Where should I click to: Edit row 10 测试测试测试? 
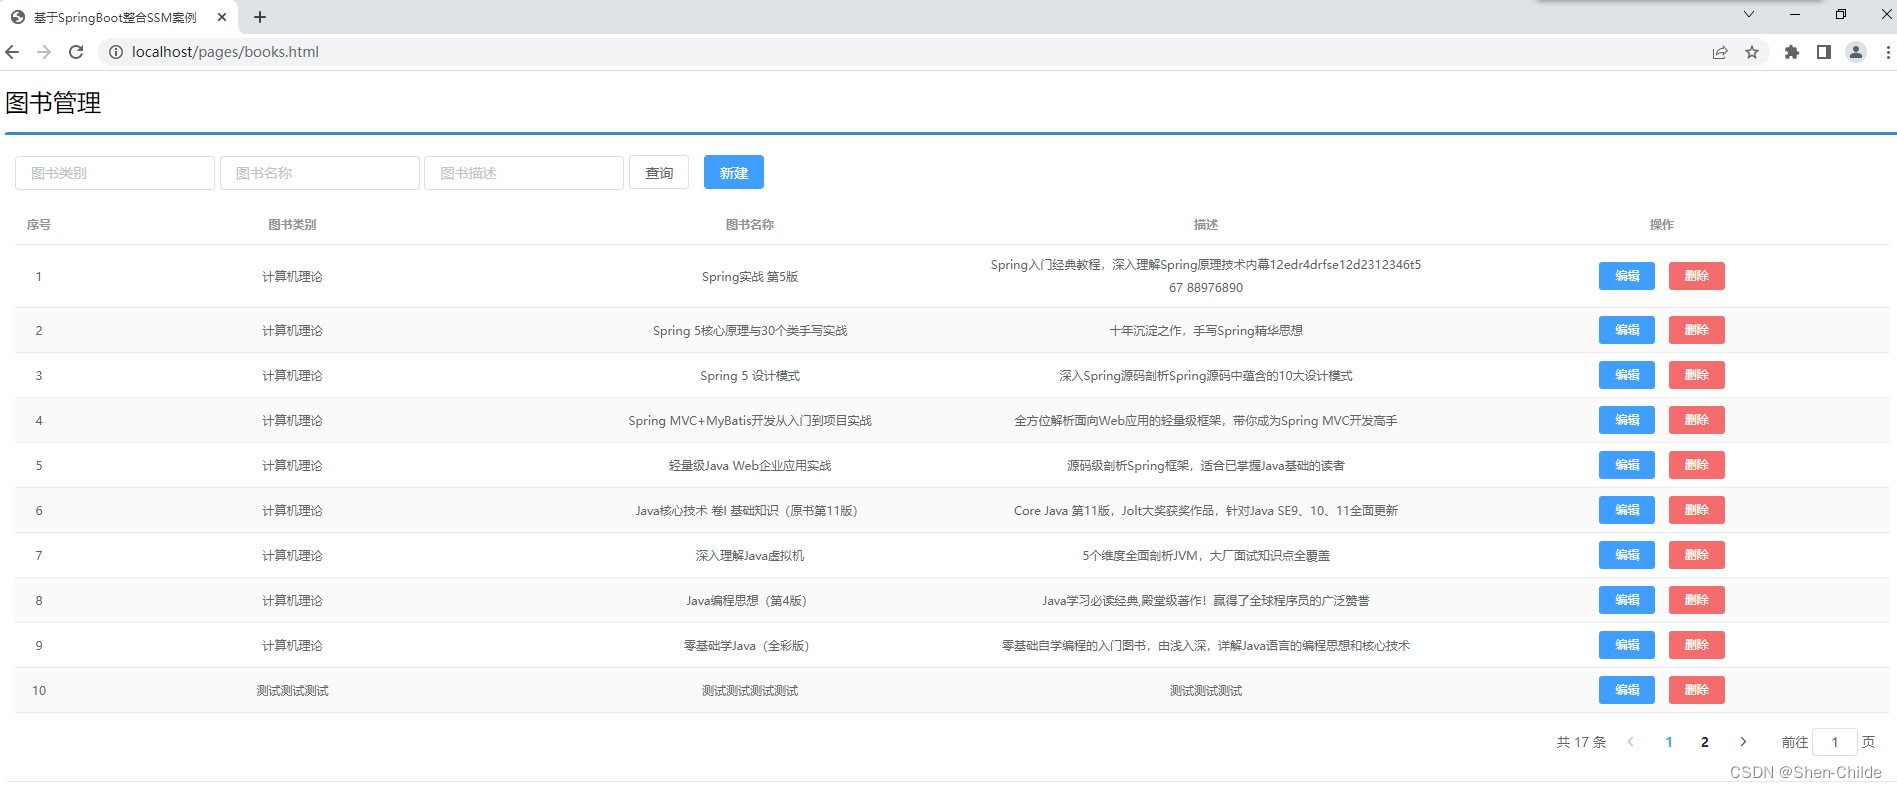point(1627,690)
